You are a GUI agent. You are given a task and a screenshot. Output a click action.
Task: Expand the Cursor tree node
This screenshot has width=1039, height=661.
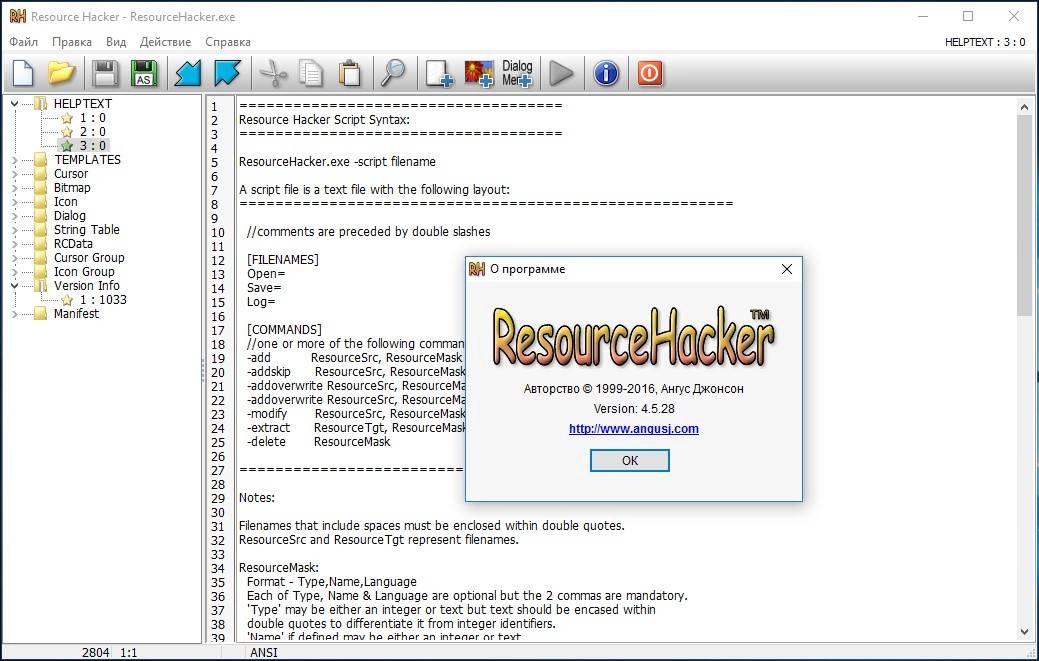[15, 174]
